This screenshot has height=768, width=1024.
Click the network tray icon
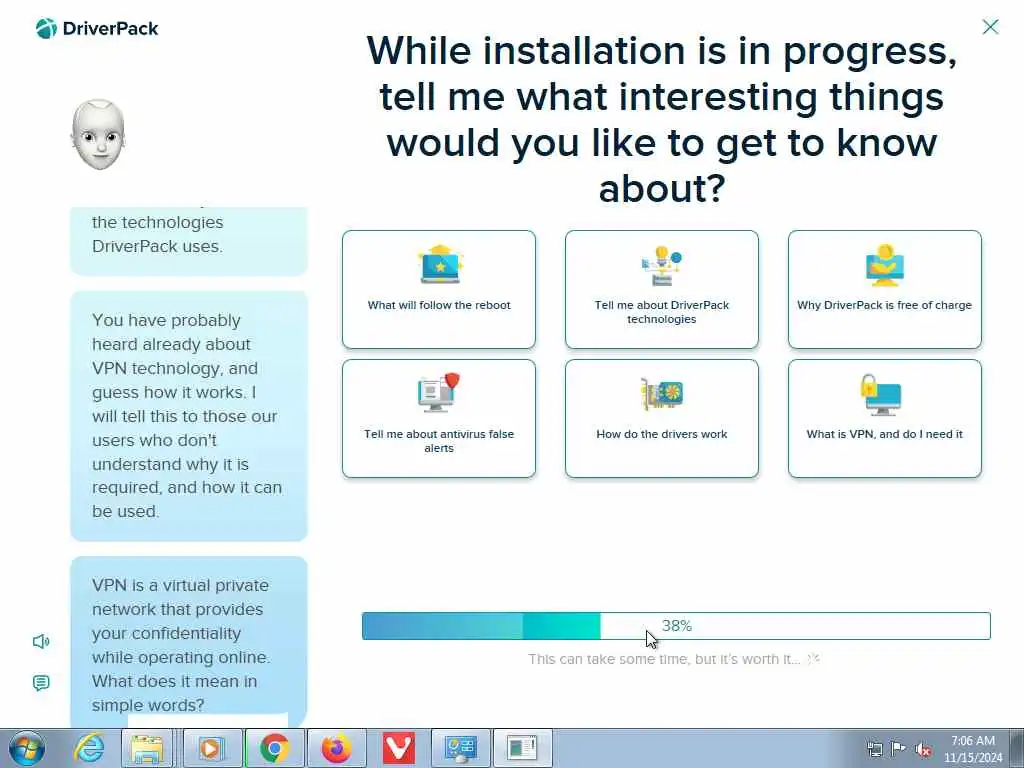(874, 749)
